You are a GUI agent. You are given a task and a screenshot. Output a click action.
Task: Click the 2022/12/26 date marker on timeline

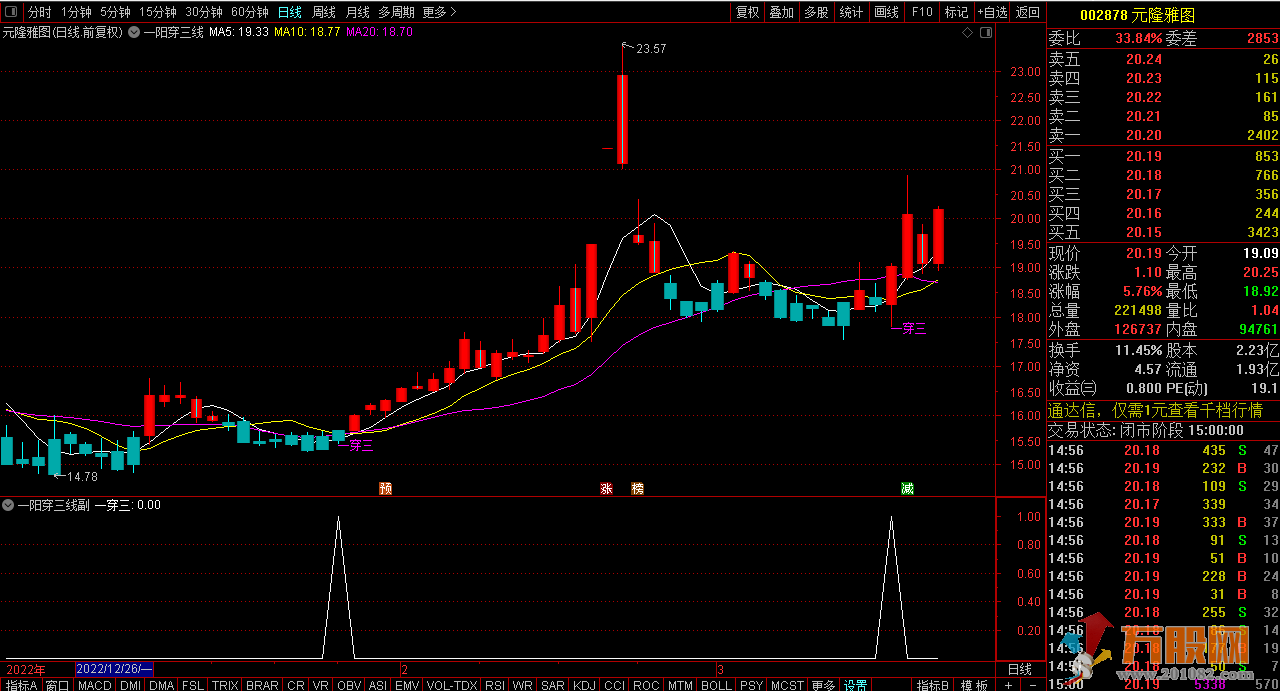pyautogui.click(x=113, y=668)
